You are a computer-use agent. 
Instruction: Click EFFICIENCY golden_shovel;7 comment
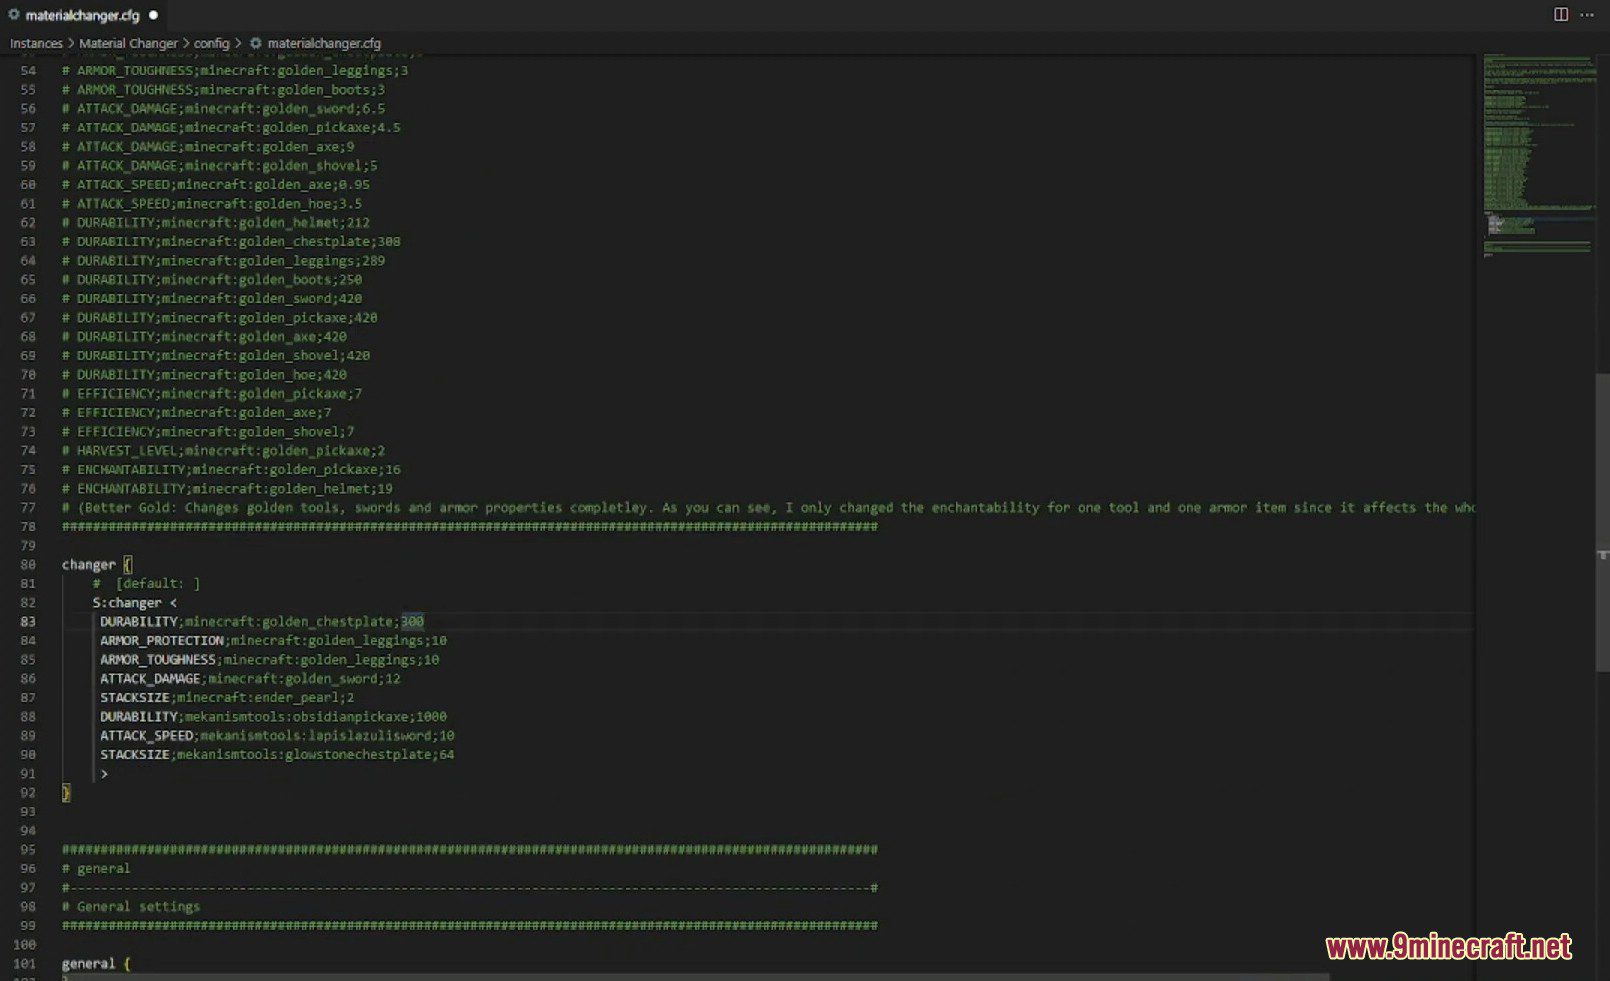pyautogui.click(x=208, y=431)
